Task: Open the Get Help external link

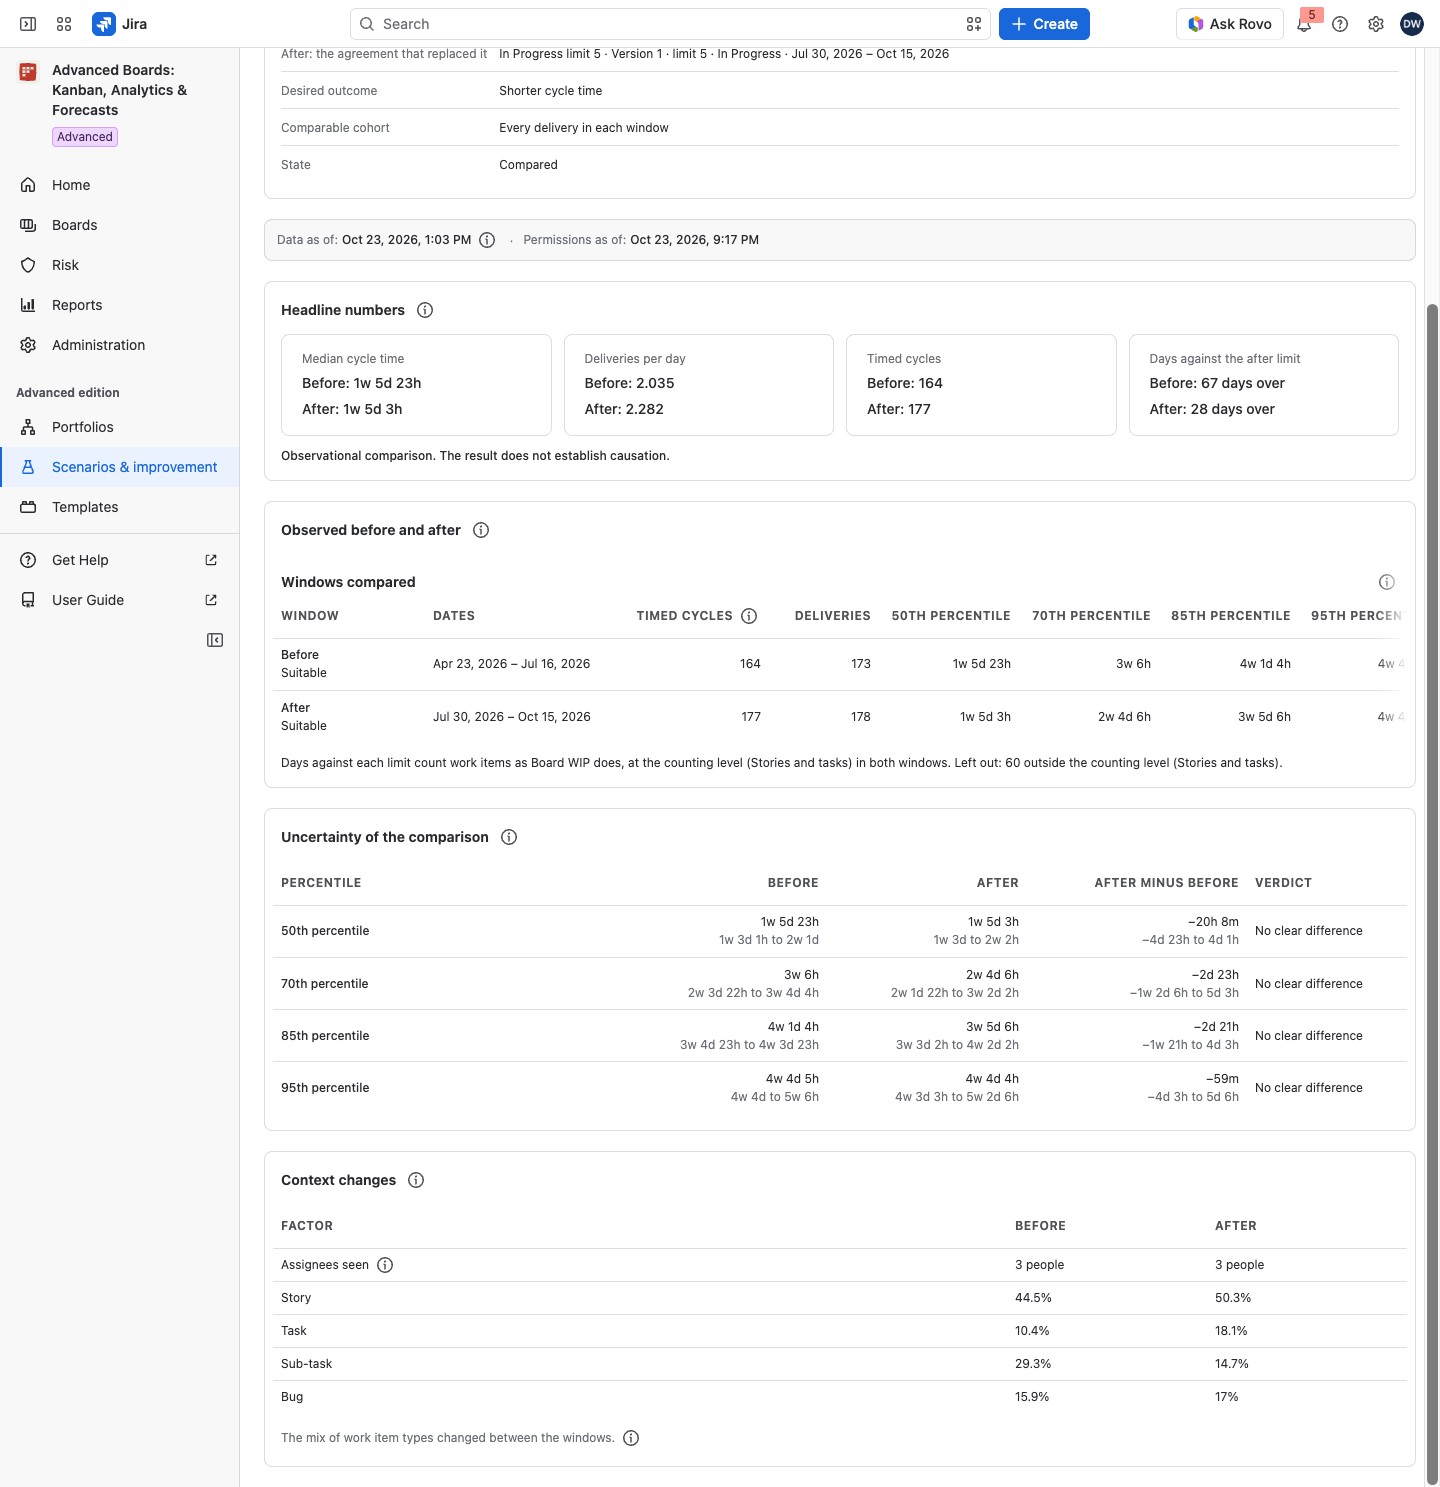Action: click(120, 560)
